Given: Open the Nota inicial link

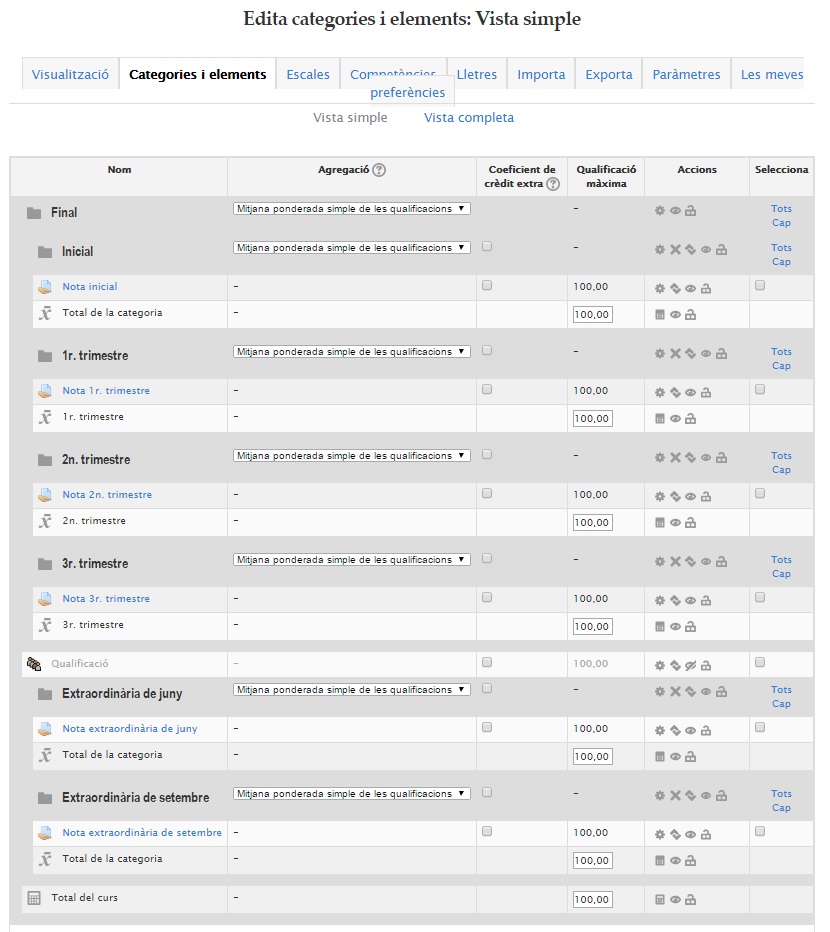Looking at the screenshot, I should (90, 286).
